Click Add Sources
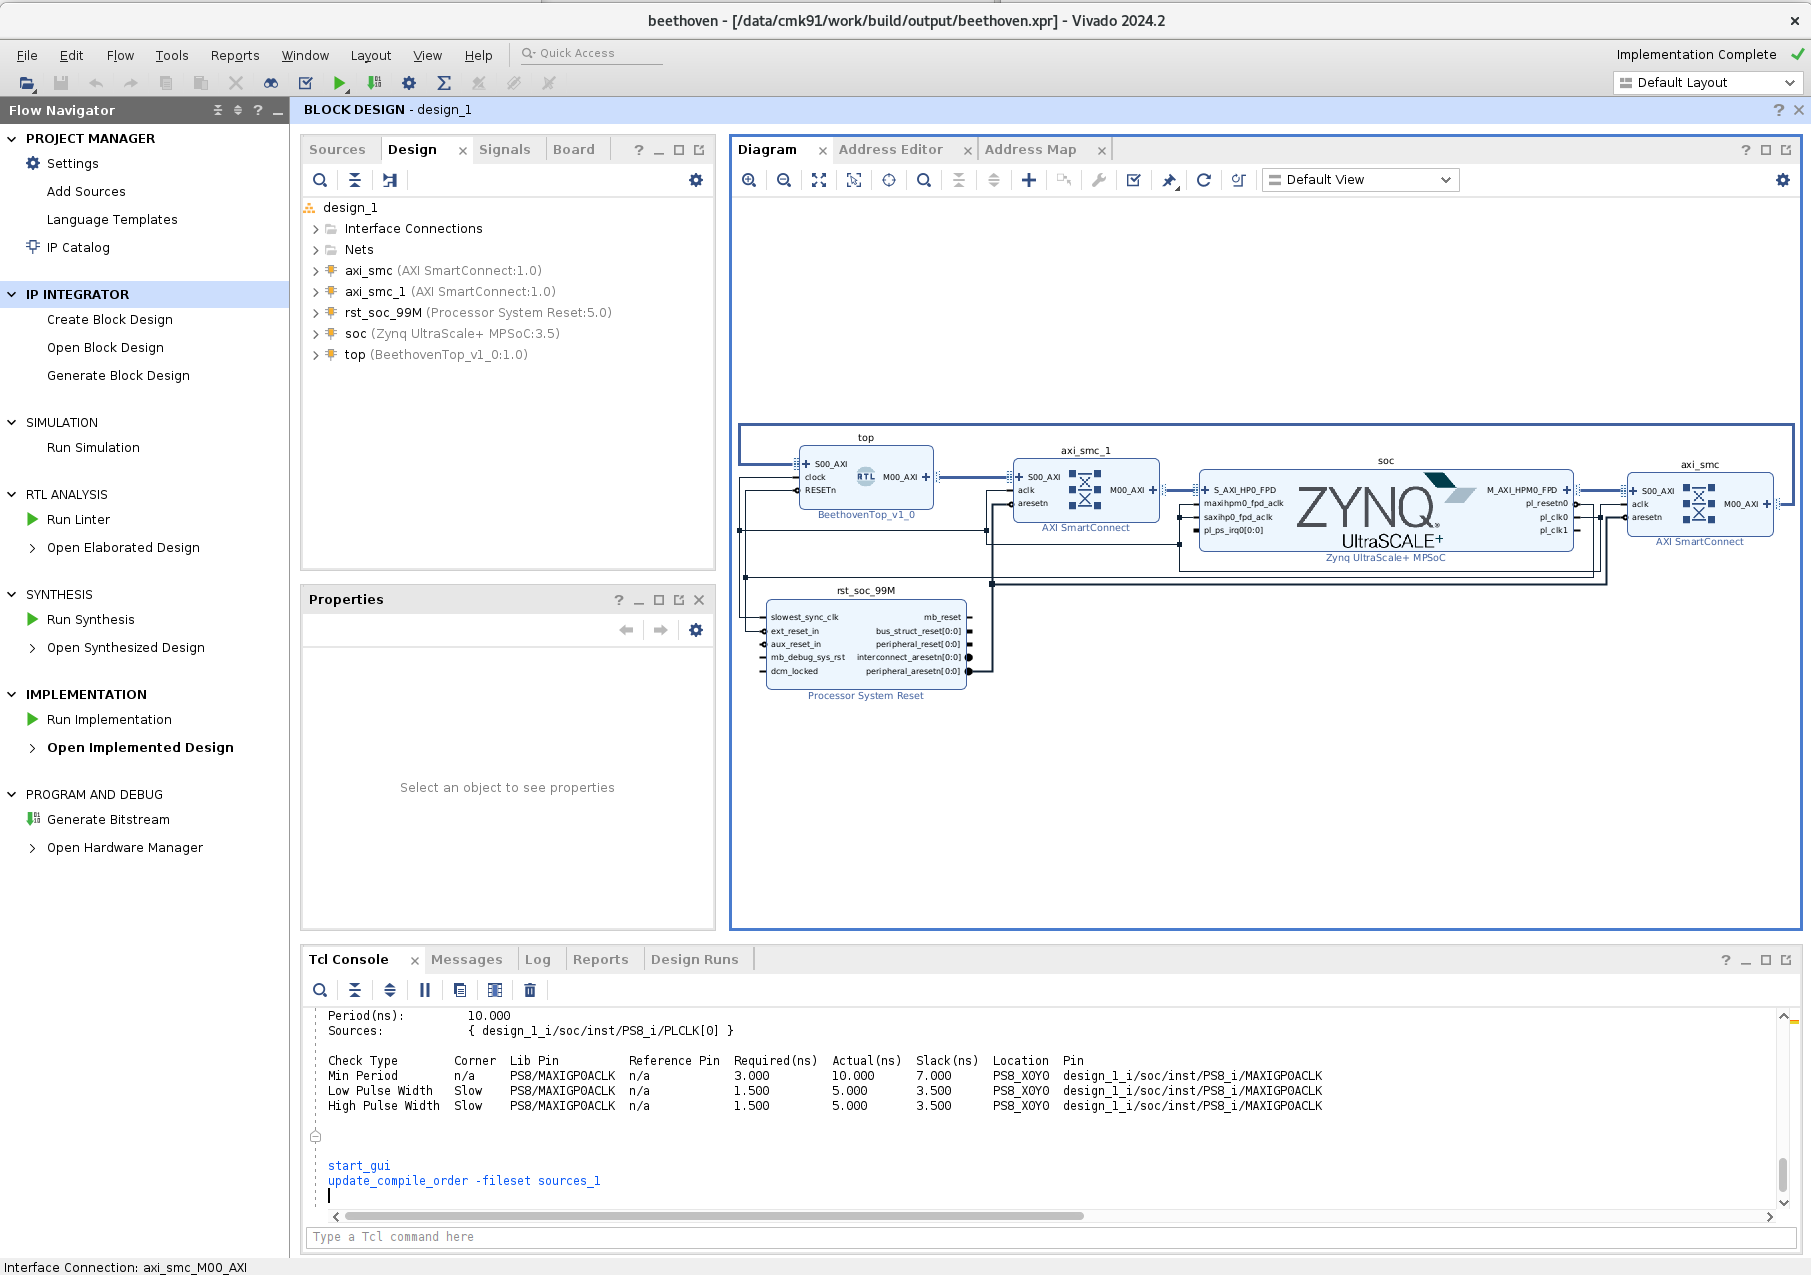This screenshot has width=1811, height=1275. coord(86,192)
